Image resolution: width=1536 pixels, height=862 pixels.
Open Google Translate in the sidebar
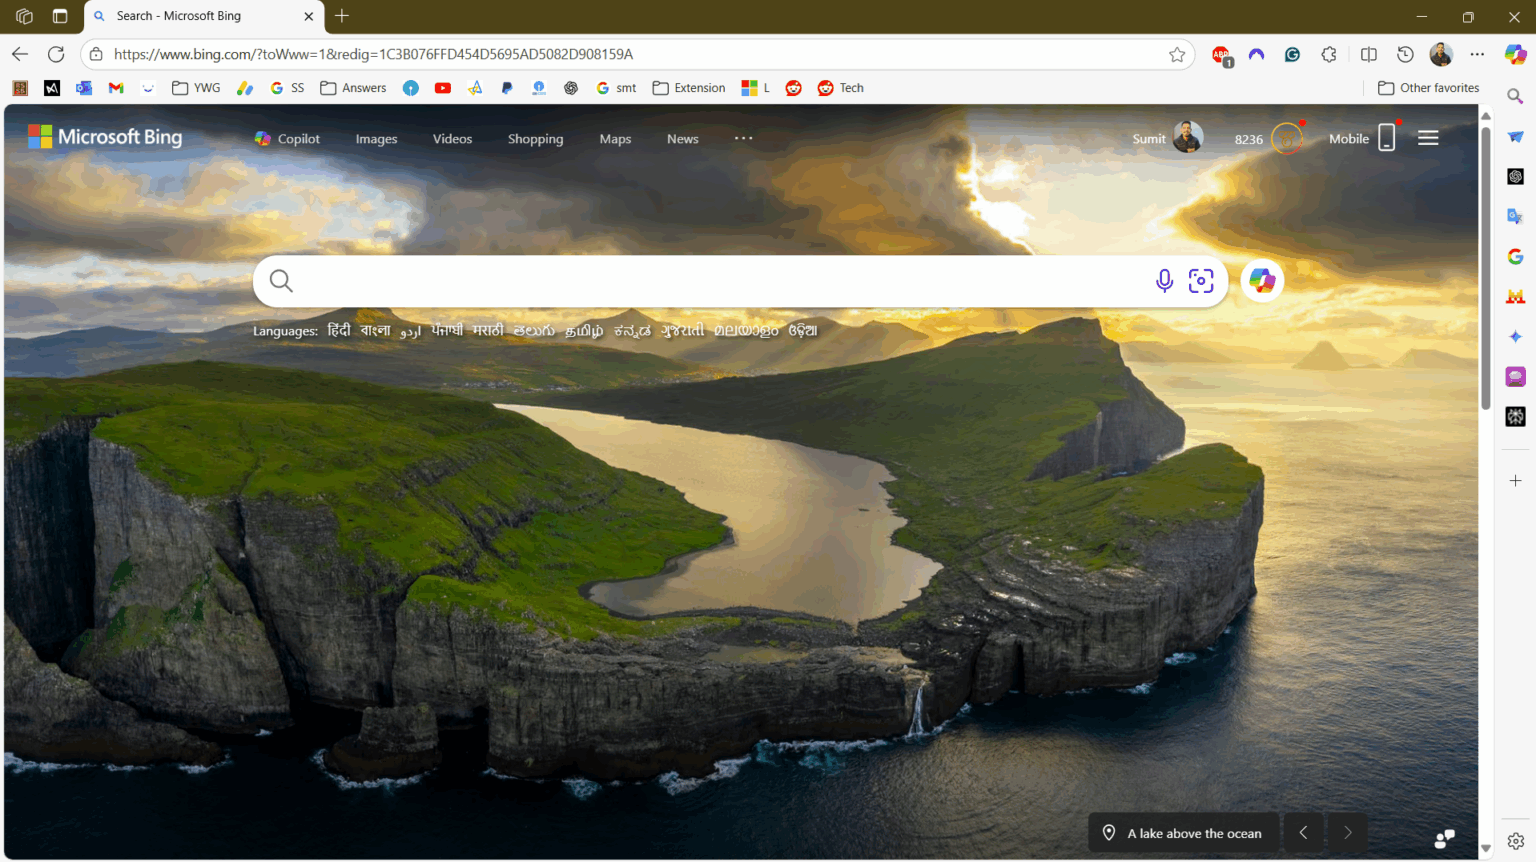point(1515,215)
